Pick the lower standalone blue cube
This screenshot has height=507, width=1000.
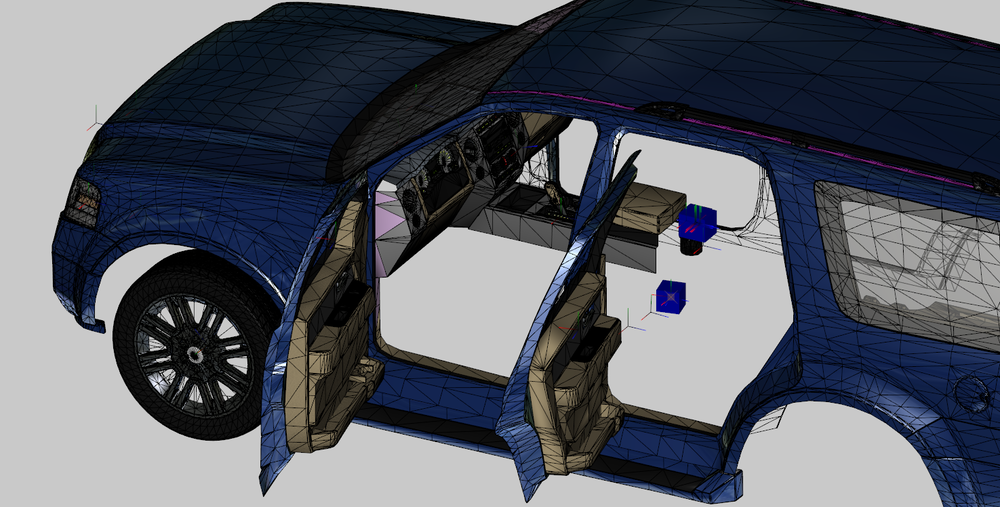tap(671, 297)
